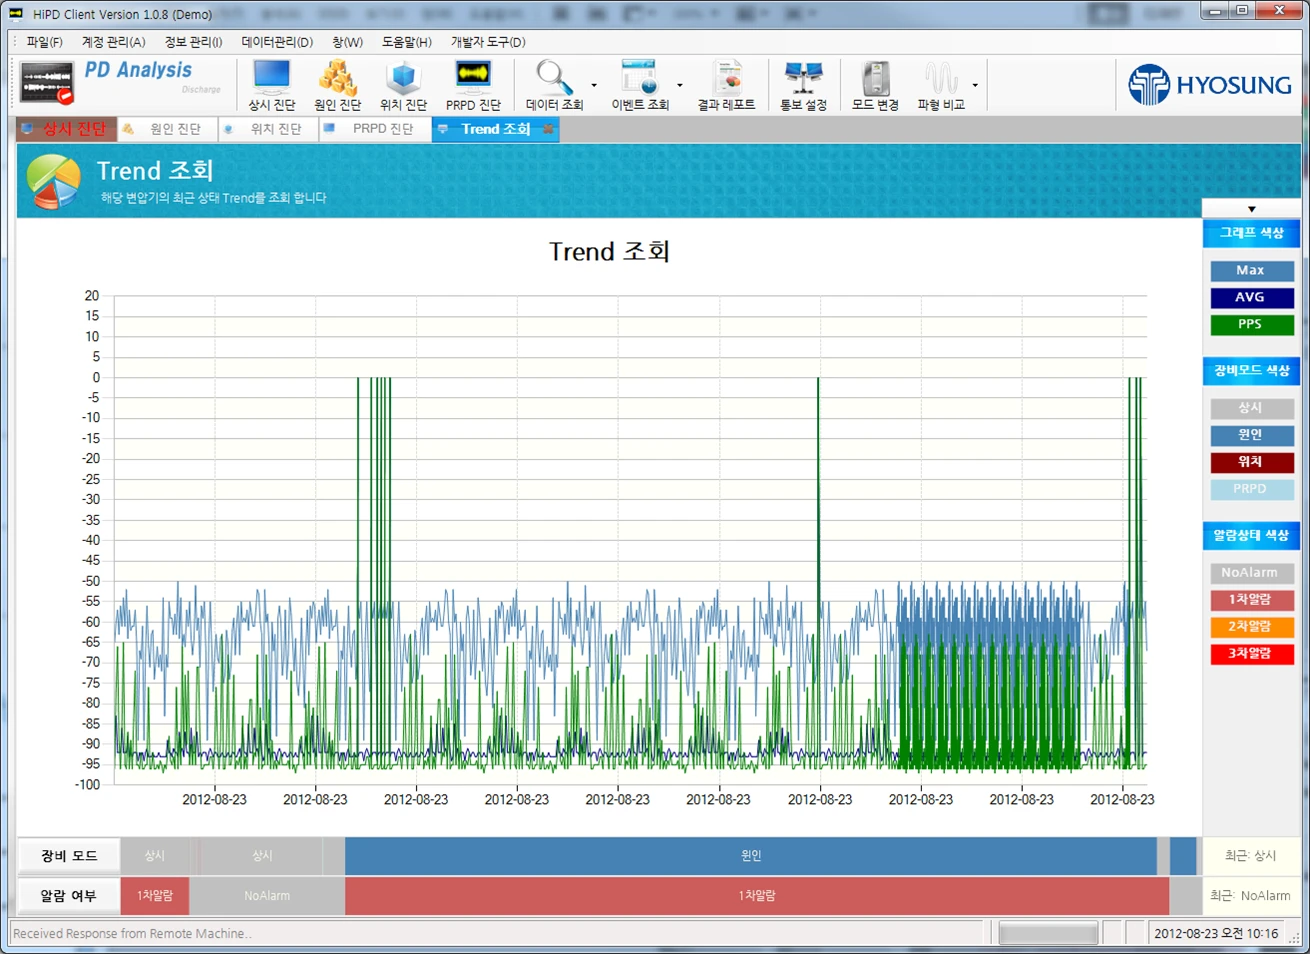The height and width of the screenshot is (954, 1310).
Task: Open the 파일(F) menu
Action: point(44,42)
